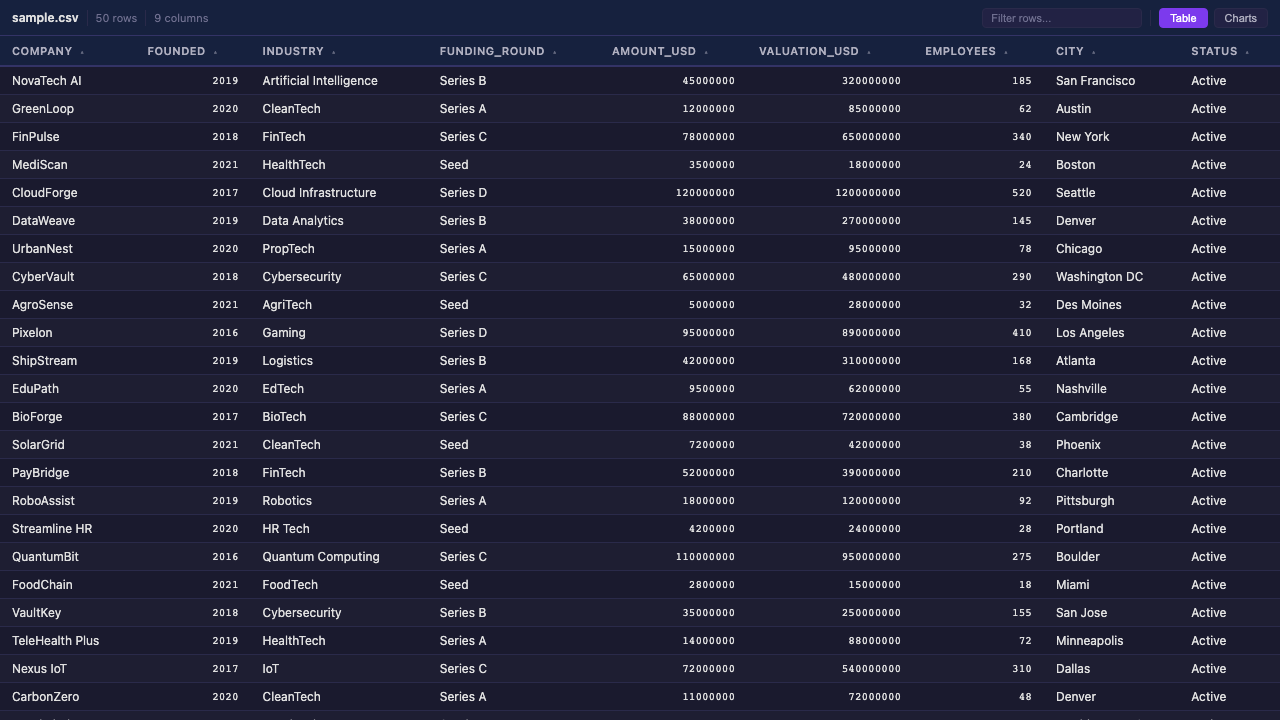Click the Des Moines city cell
Screen dimensions: 1280x720
[1112, 305]
